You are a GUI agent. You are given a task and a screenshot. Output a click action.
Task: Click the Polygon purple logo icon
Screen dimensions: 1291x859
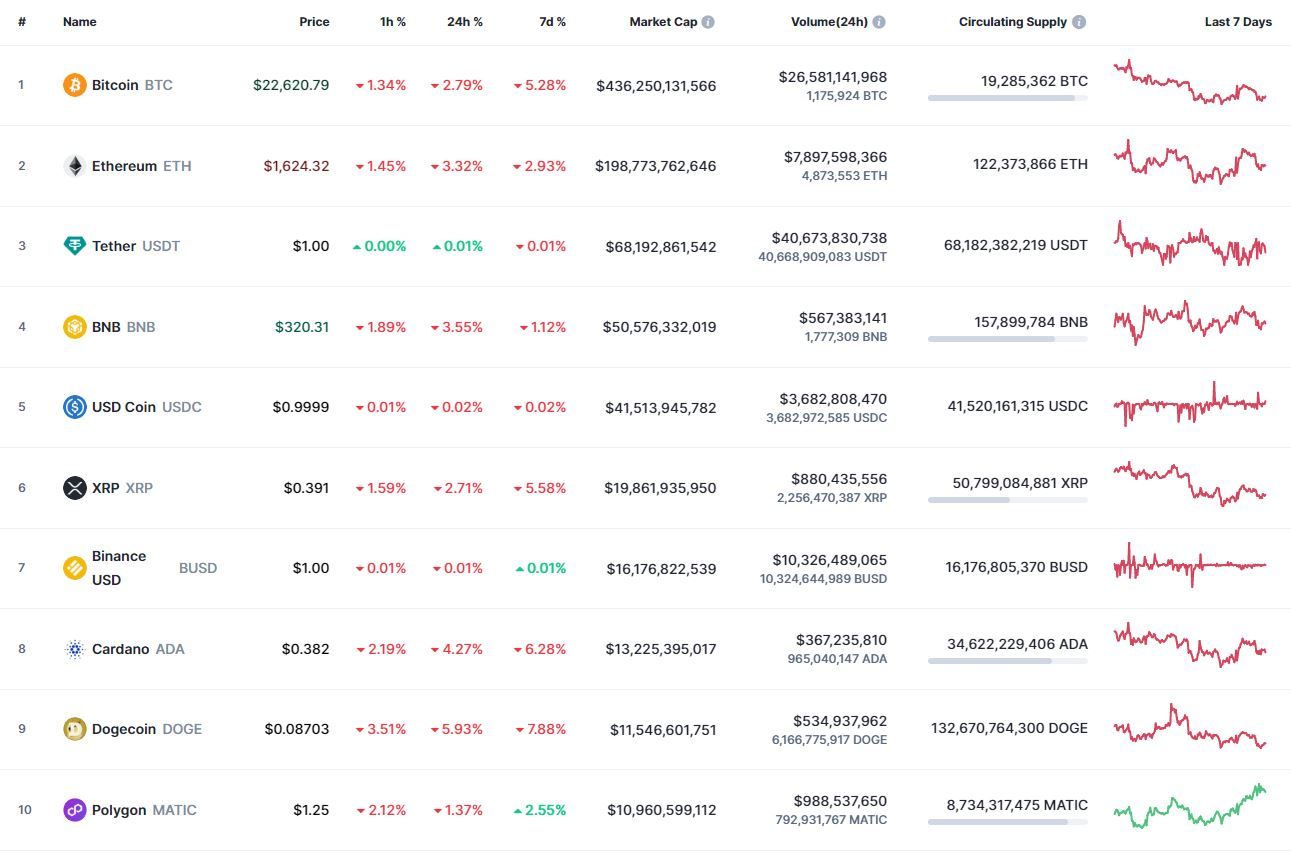coord(75,810)
